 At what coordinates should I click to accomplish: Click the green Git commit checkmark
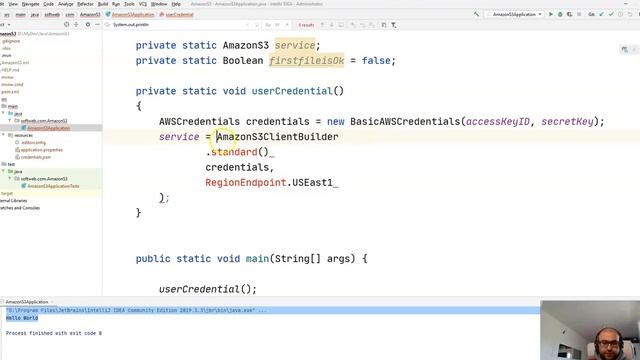click(611, 14)
